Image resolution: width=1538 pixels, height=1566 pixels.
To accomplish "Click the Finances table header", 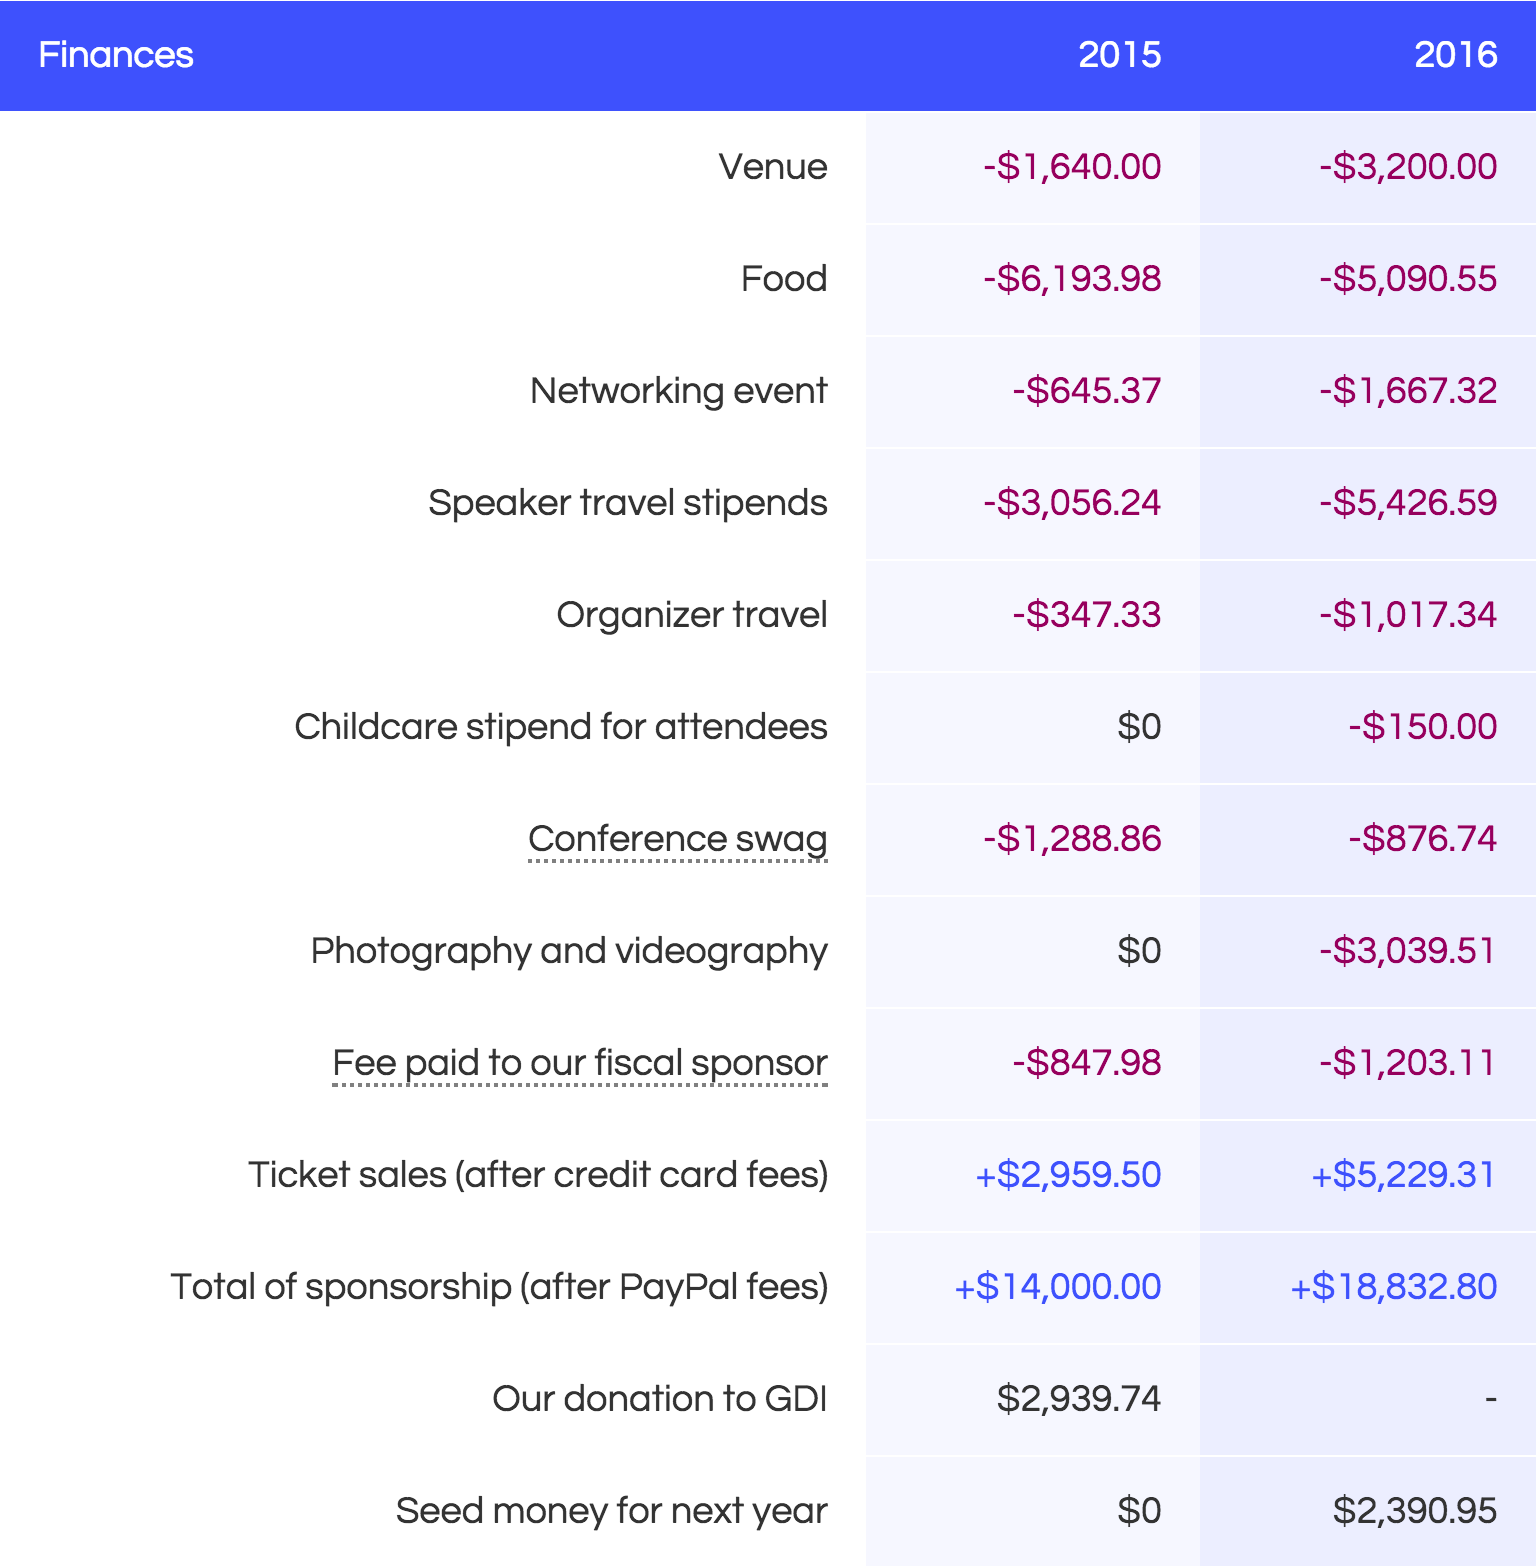I will click(x=116, y=55).
